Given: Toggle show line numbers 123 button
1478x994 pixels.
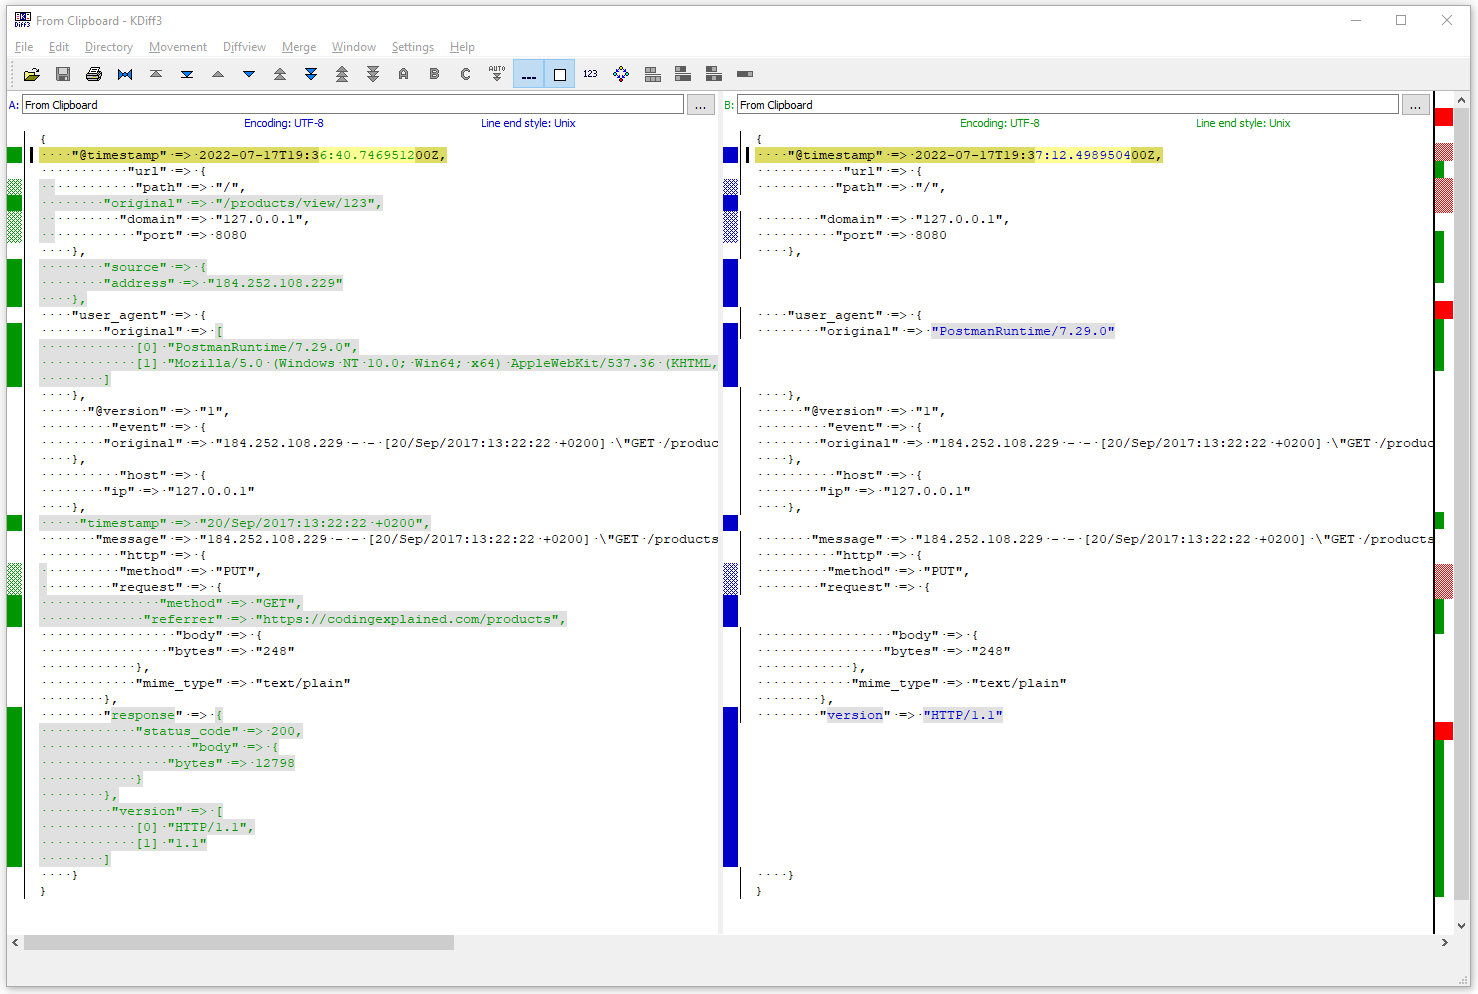Looking at the screenshot, I should 590,74.
